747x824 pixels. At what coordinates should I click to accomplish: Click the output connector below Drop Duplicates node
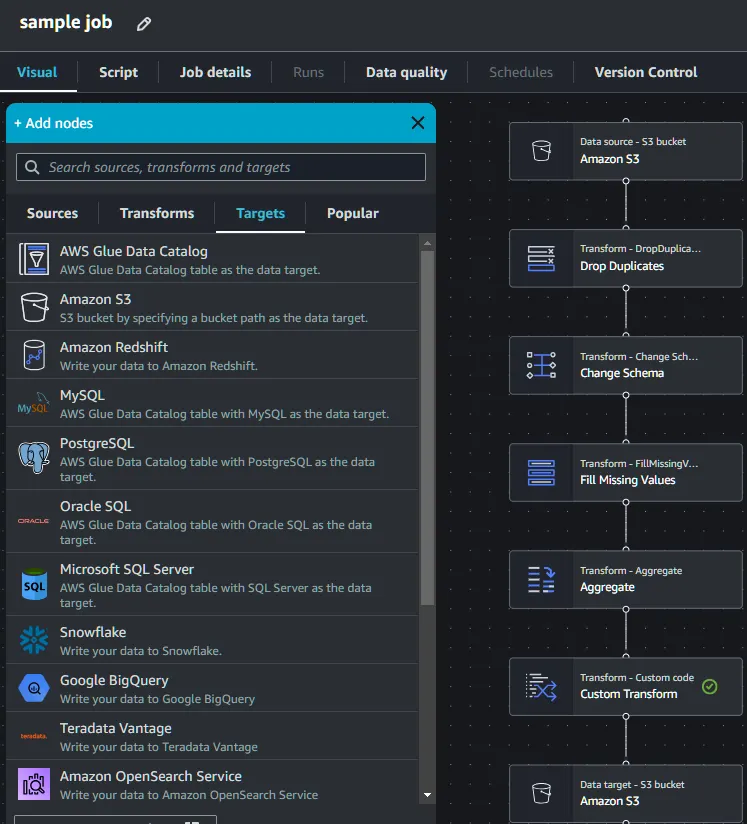(626, 288)
